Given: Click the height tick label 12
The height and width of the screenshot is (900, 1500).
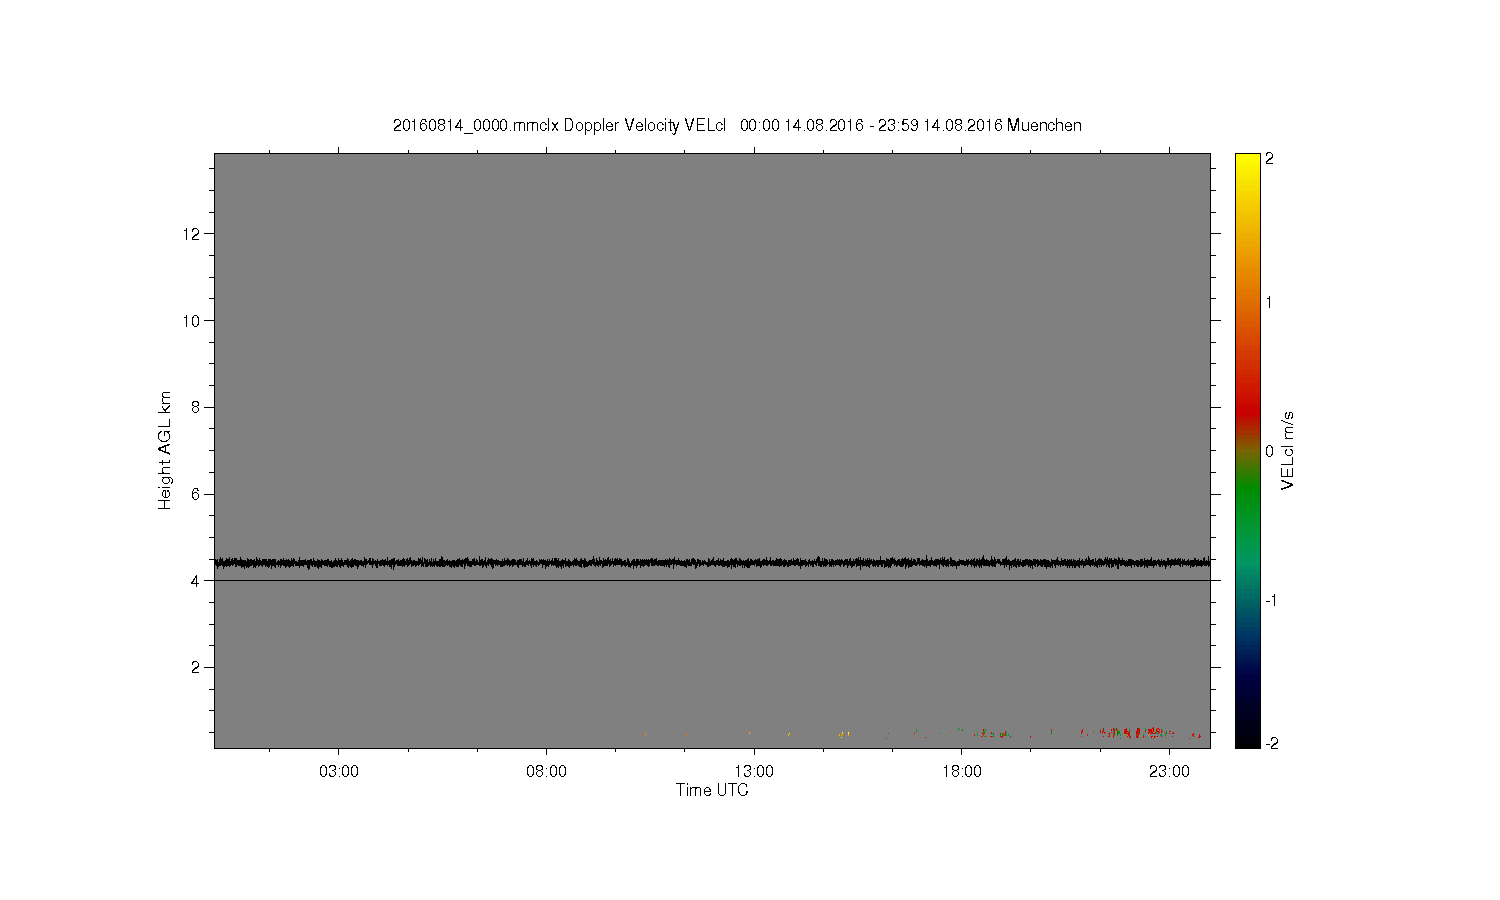Looking at the screenshot, I should pos(191,234).
